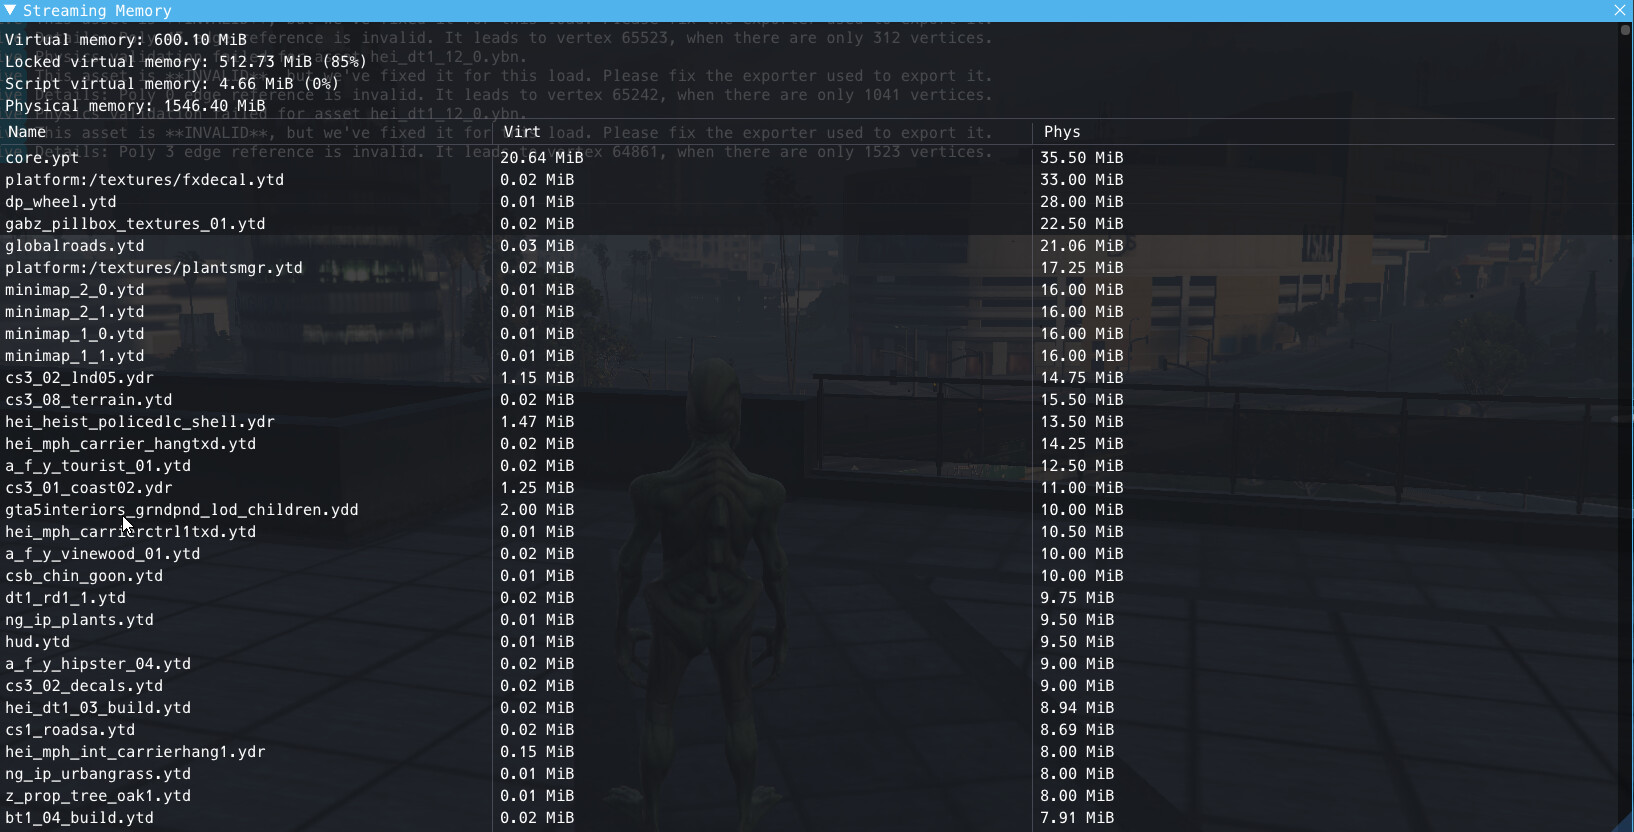The width and height of the screenshot is (1634, 832).
Task: Click the 28.00 MiB Phys value
Action: point(1082,202)
